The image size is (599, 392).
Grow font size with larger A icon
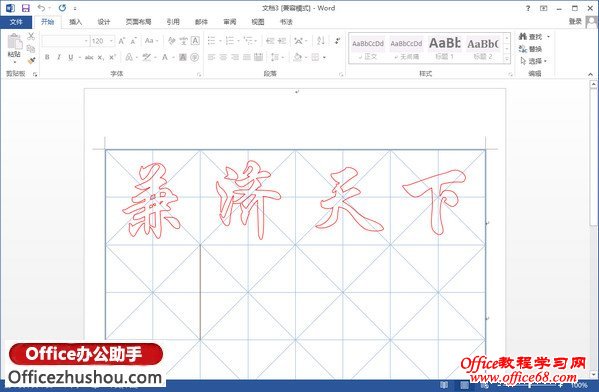coord(121,41)
